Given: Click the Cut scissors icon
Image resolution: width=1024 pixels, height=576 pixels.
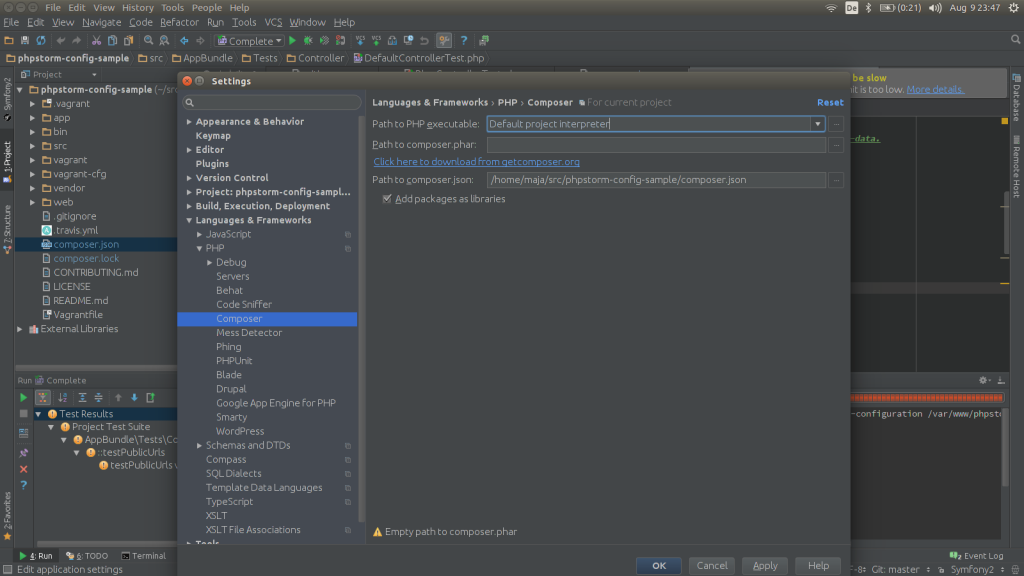Looking at the screenshot, I should click(x=96, y=40).
